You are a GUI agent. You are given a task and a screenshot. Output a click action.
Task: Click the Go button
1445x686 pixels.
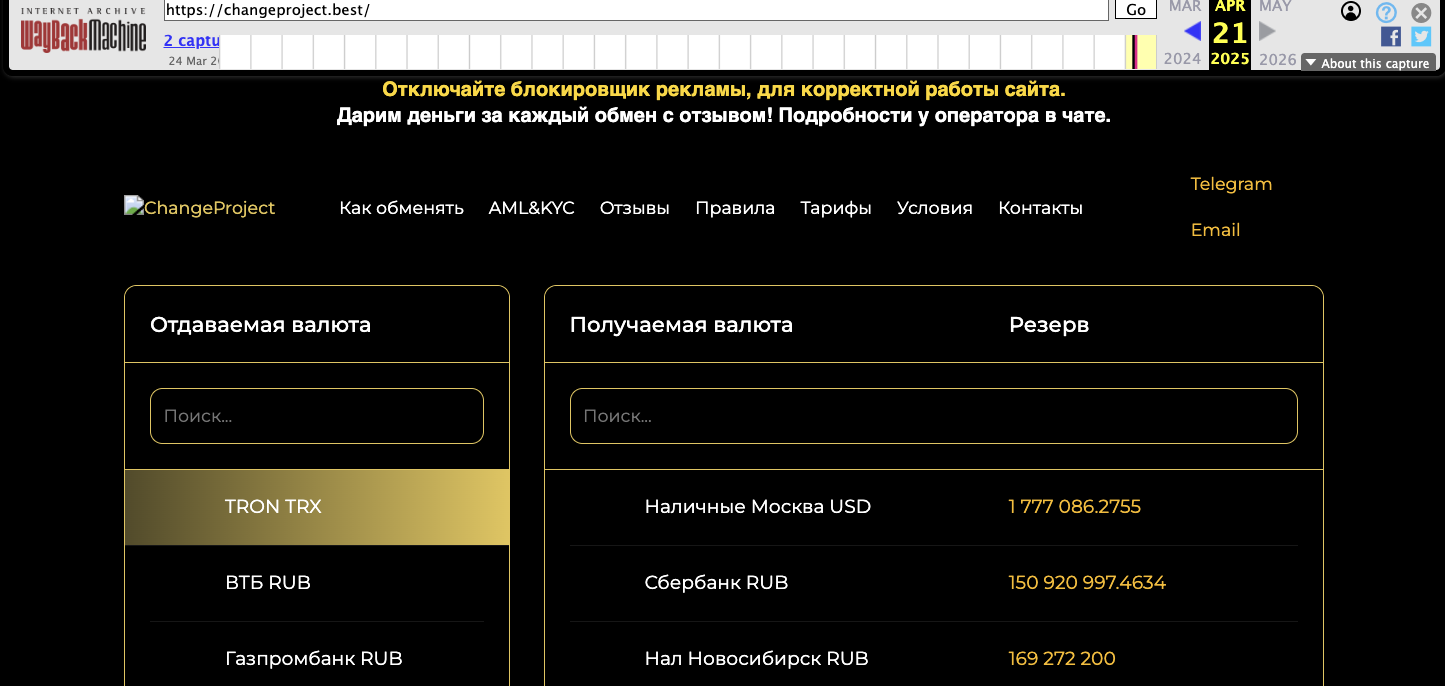1135,10
